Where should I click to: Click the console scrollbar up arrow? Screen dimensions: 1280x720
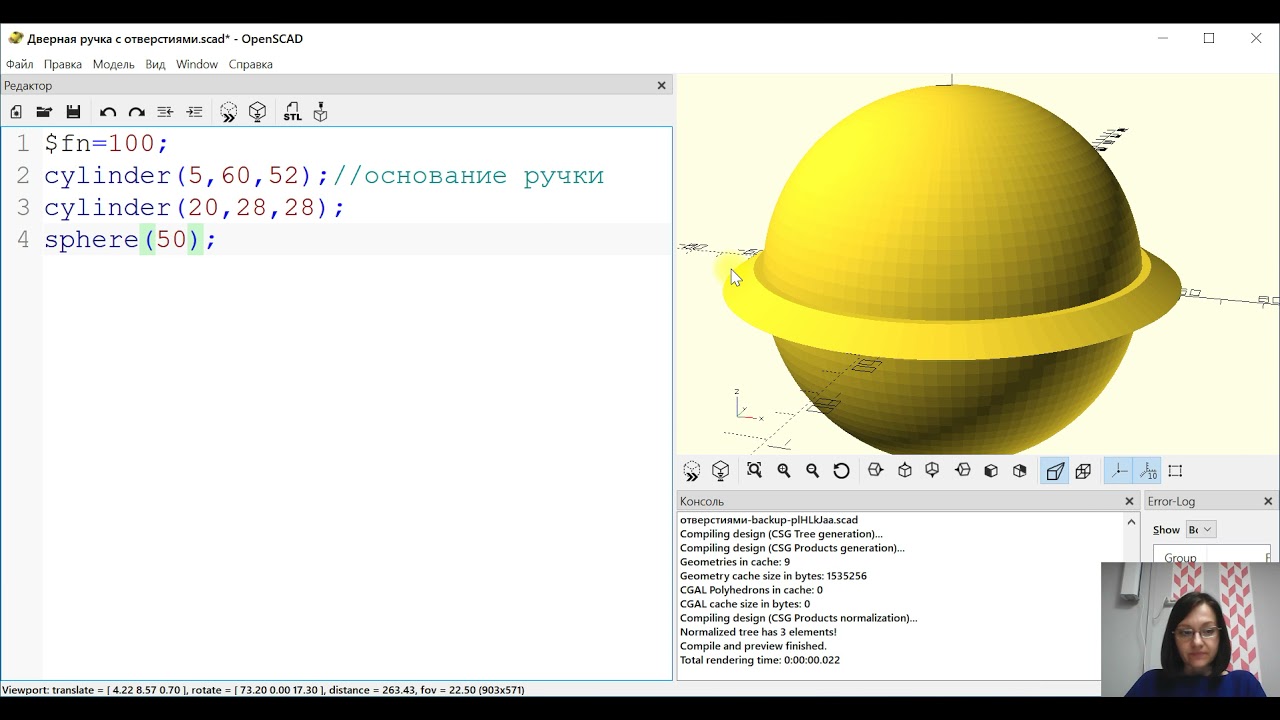pyautogui.click(x=1131, y=522)
